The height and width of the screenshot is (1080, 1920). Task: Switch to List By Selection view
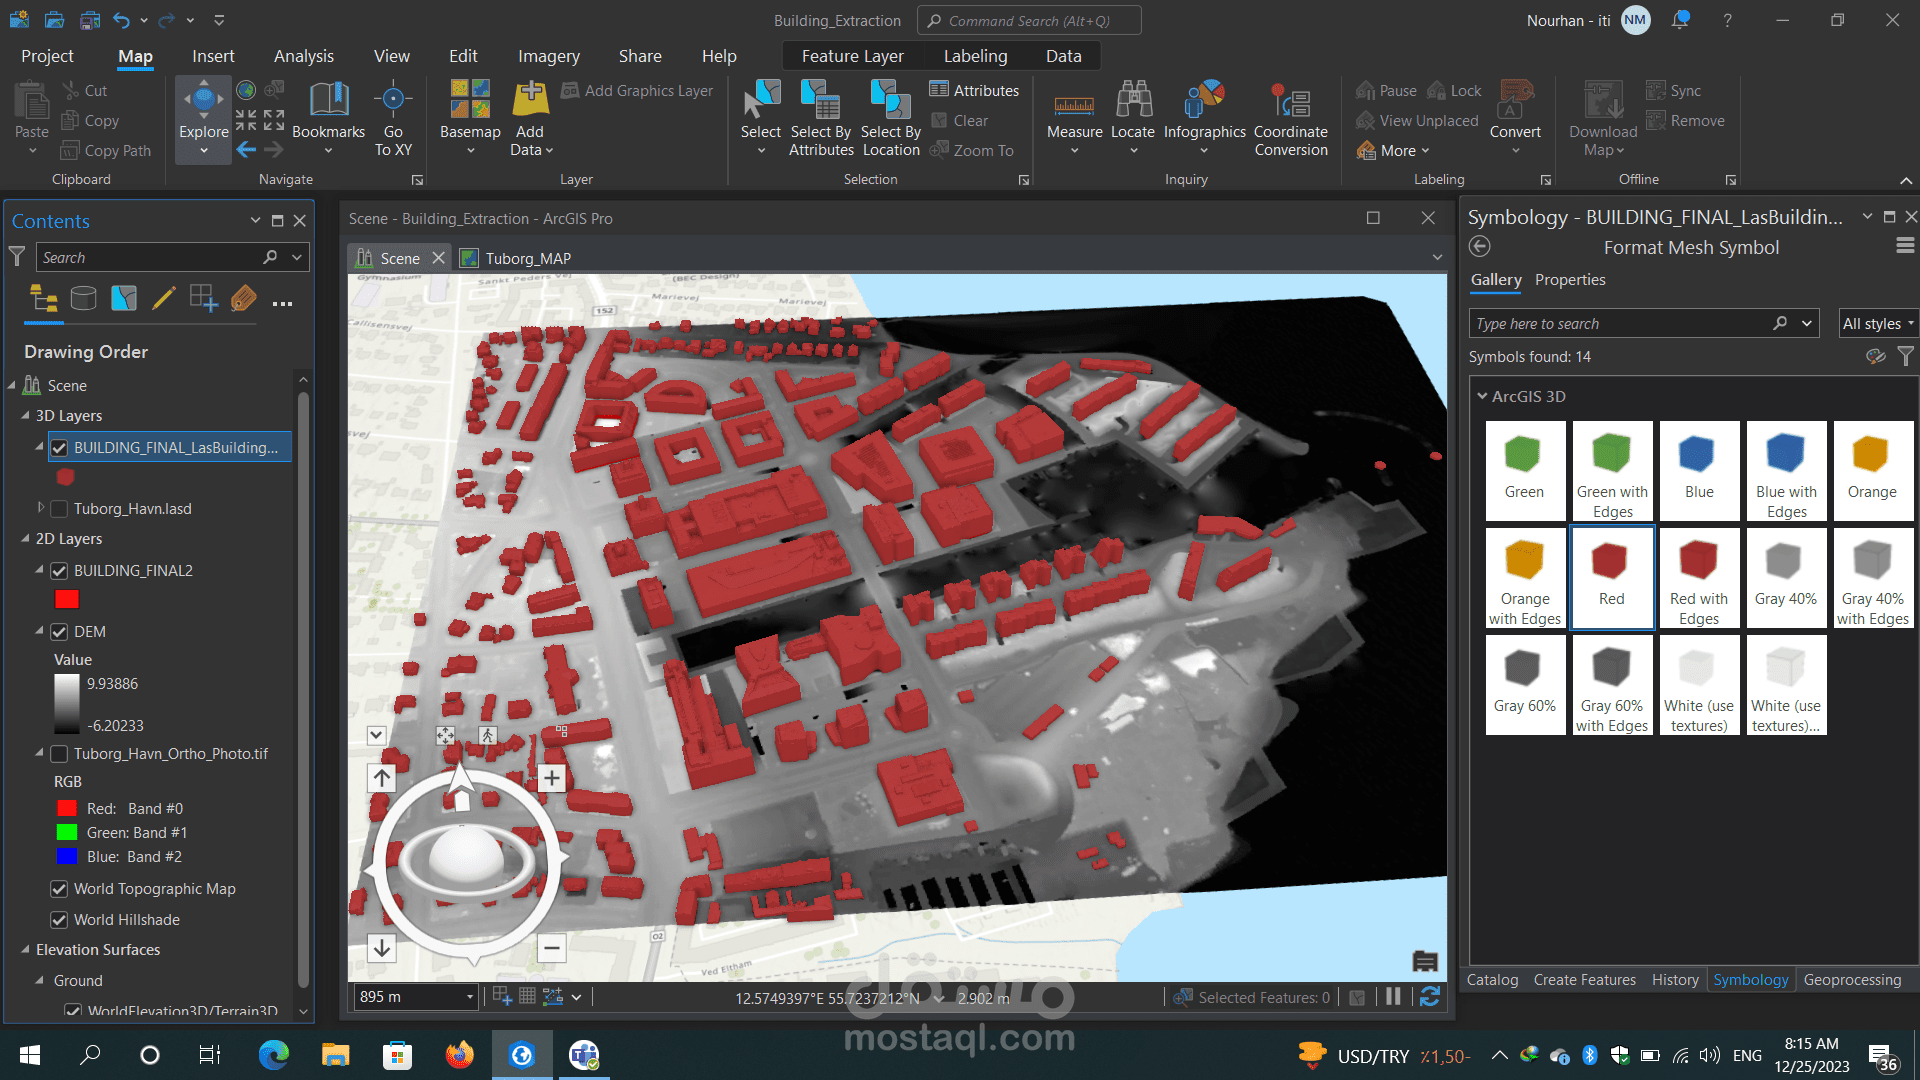point(124,298)
